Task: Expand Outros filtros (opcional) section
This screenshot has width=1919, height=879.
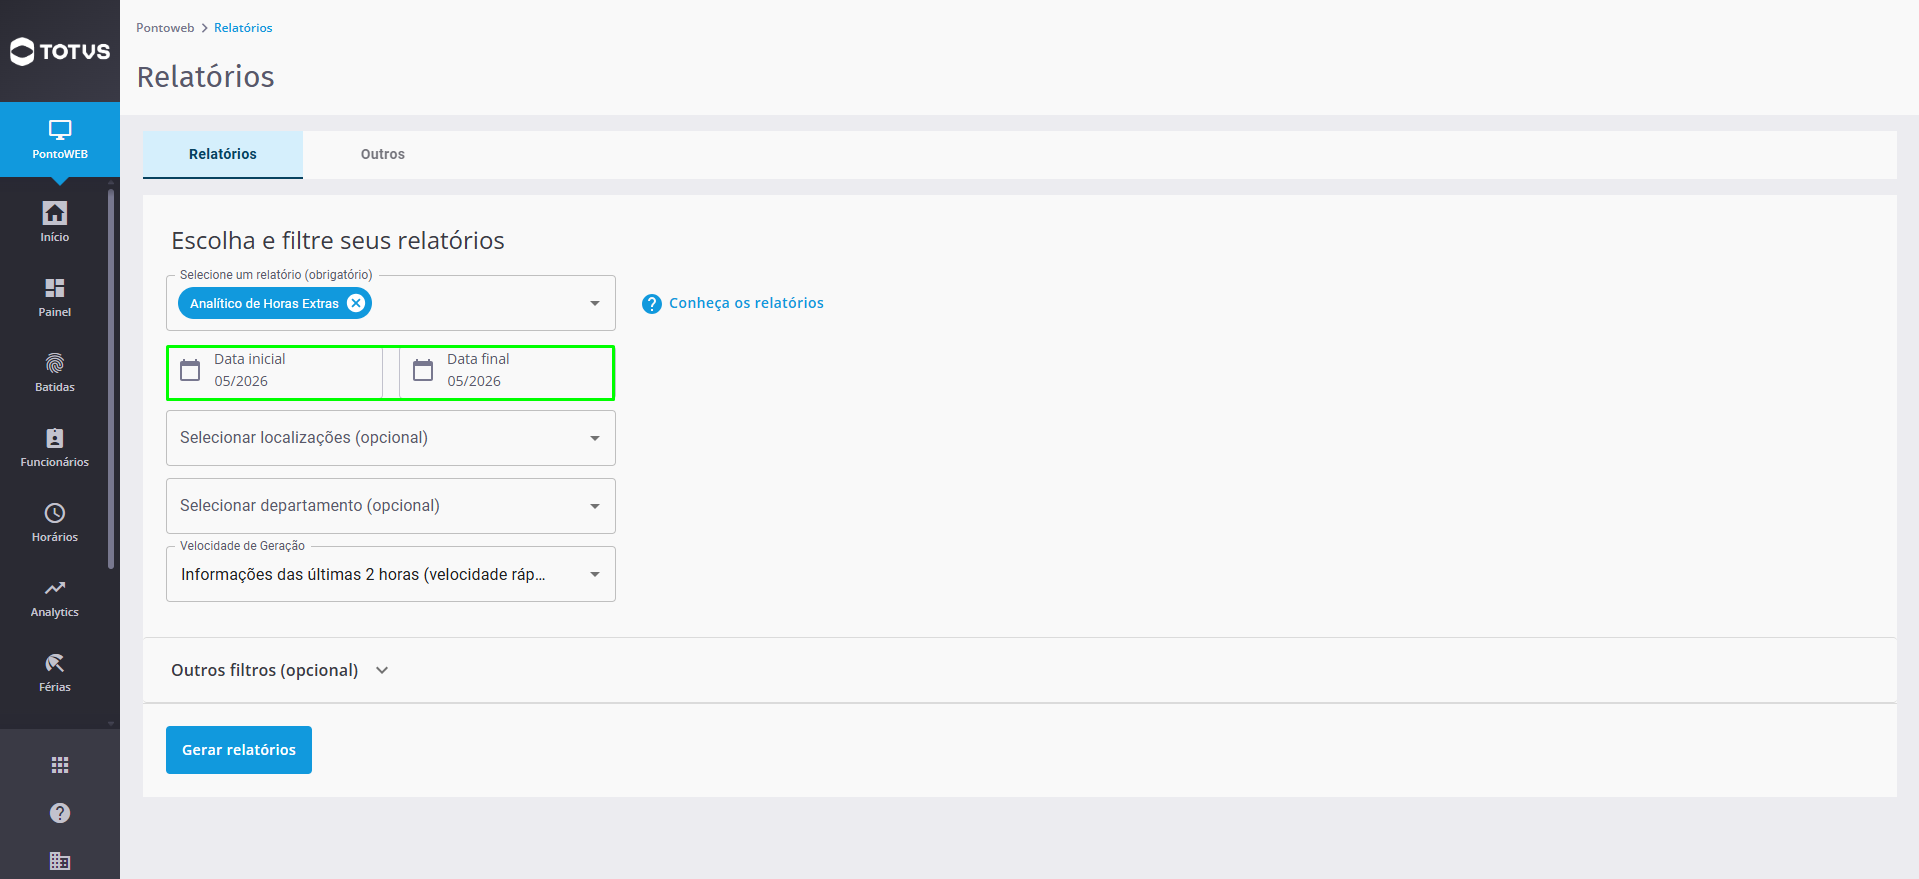Action: (x=280, y=670)
